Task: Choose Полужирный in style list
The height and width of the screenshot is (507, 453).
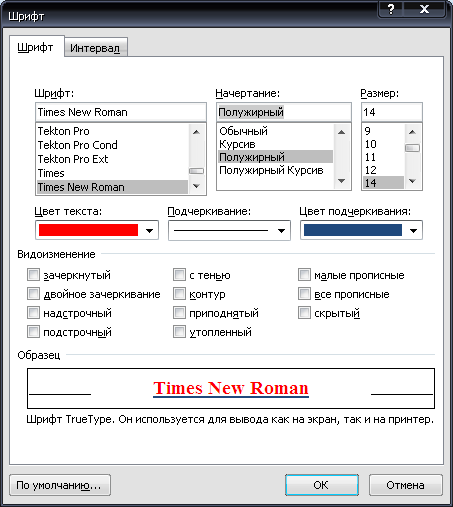Action: coord(275,157)
